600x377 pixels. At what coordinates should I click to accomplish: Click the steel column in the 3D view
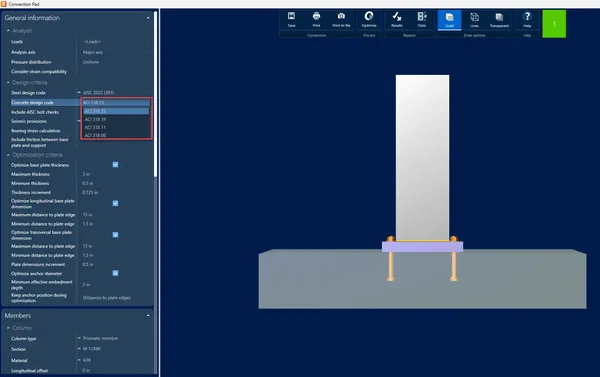(x=422, y=158)
